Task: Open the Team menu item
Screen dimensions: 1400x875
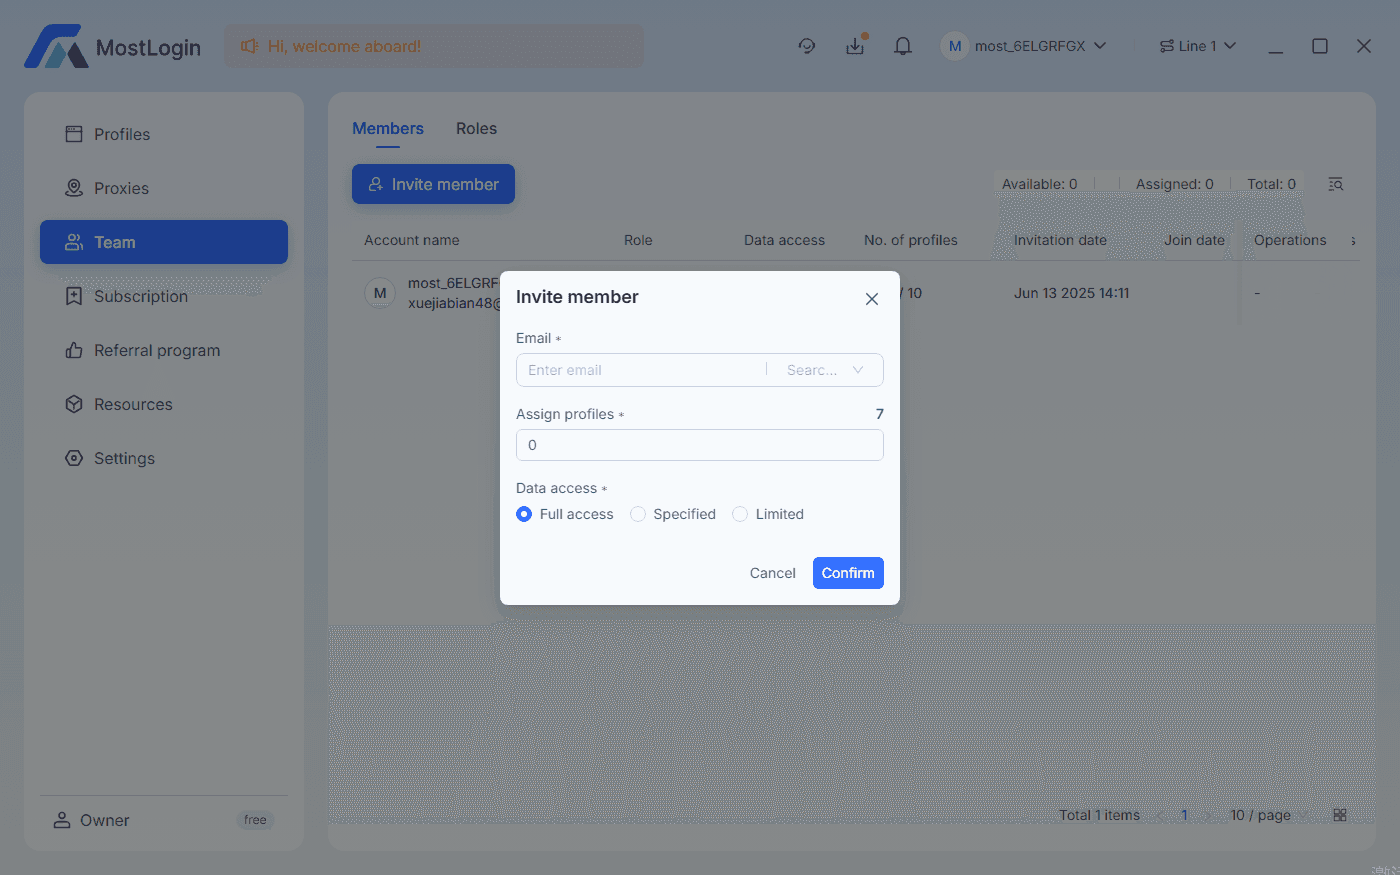Action: 164,242
